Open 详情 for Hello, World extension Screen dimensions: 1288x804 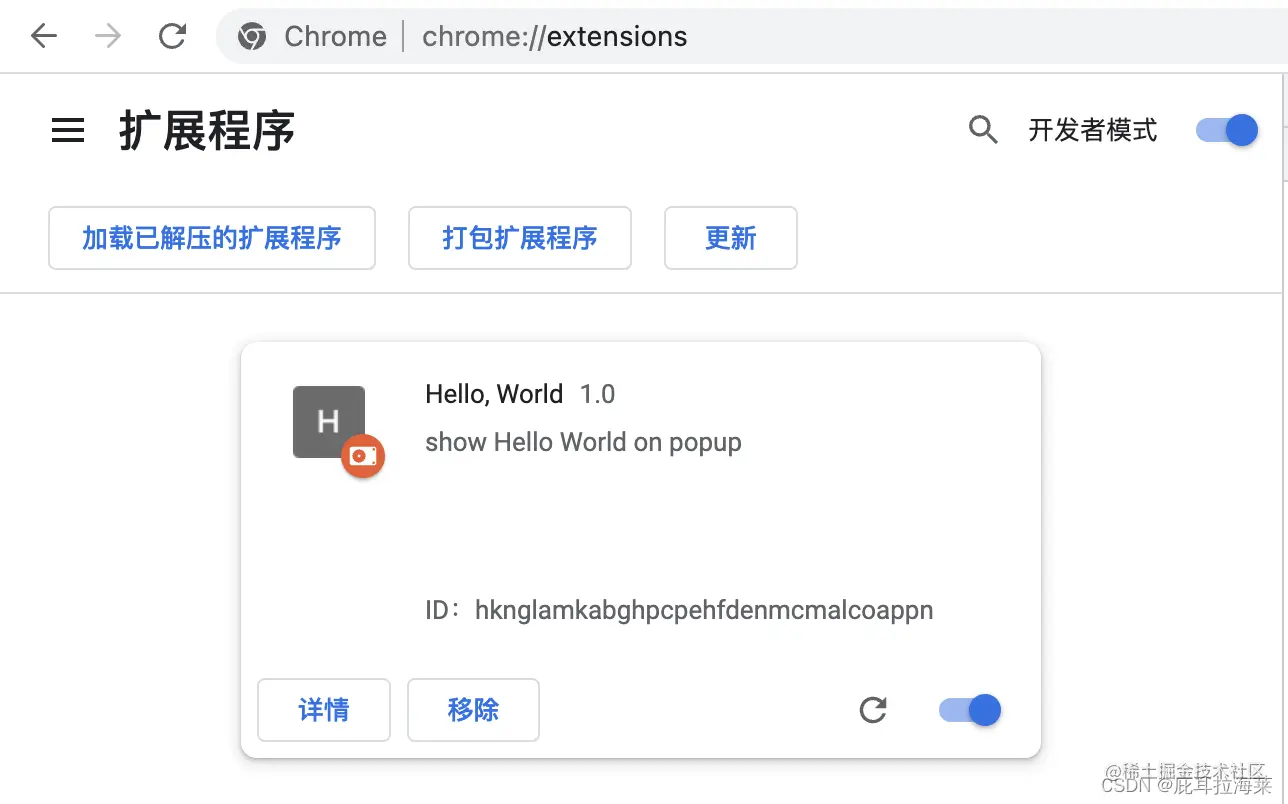(323, 710)
